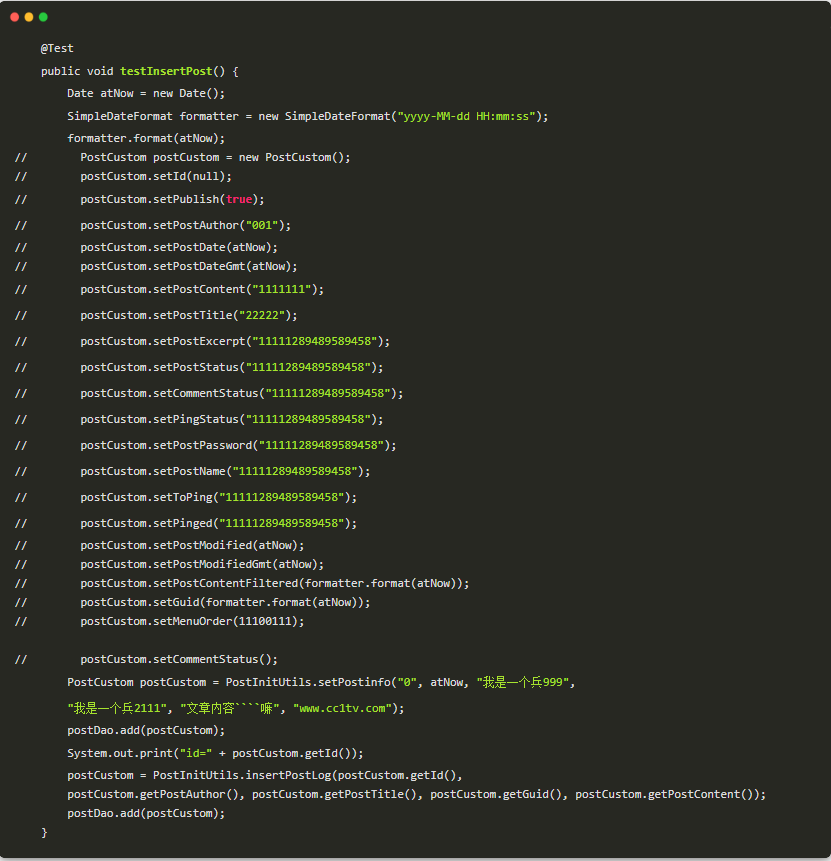Click the testInsertPost method name

[166, 71]
